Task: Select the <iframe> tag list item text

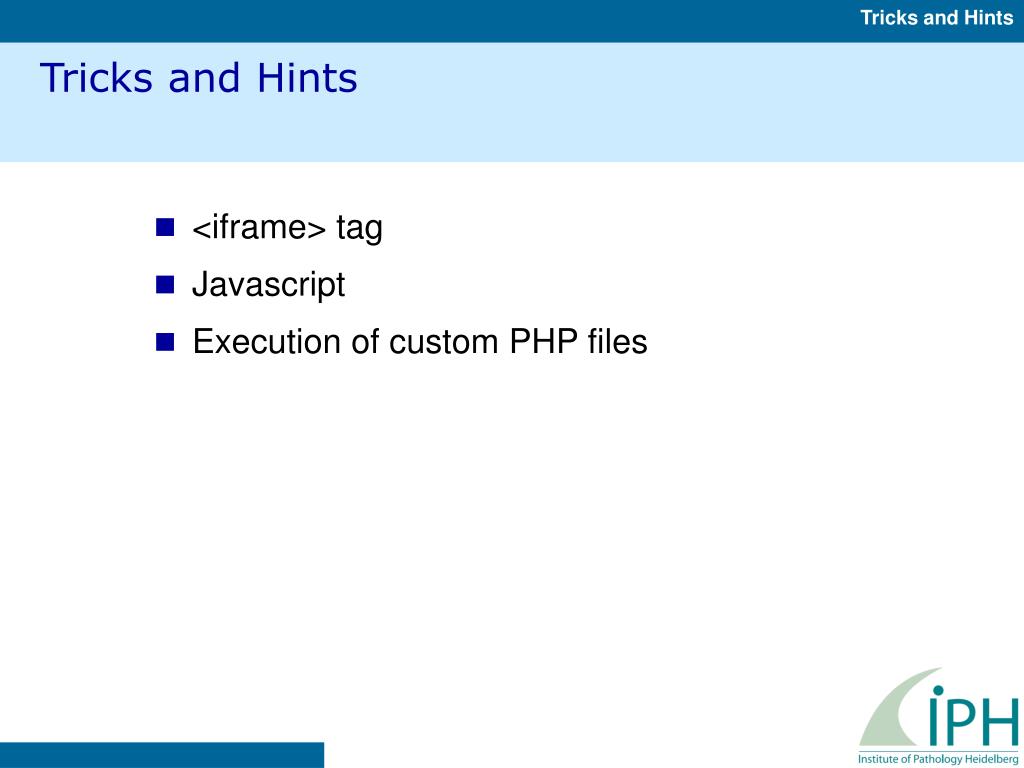Action: (287, 229)
